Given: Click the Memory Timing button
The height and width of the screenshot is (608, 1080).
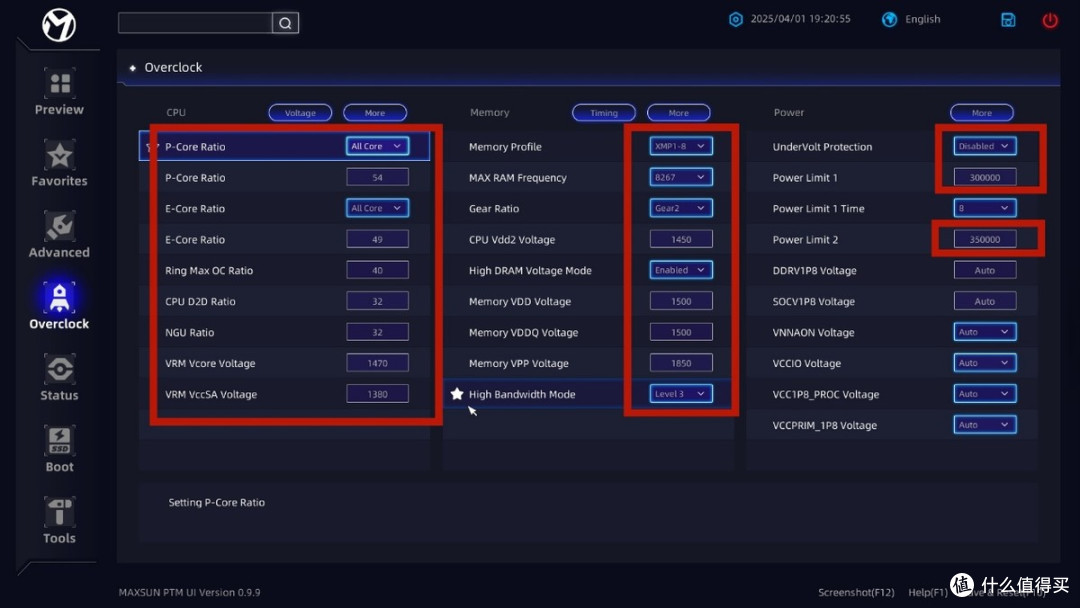Looking at the screenshot, I should click(x=604, y=113).
